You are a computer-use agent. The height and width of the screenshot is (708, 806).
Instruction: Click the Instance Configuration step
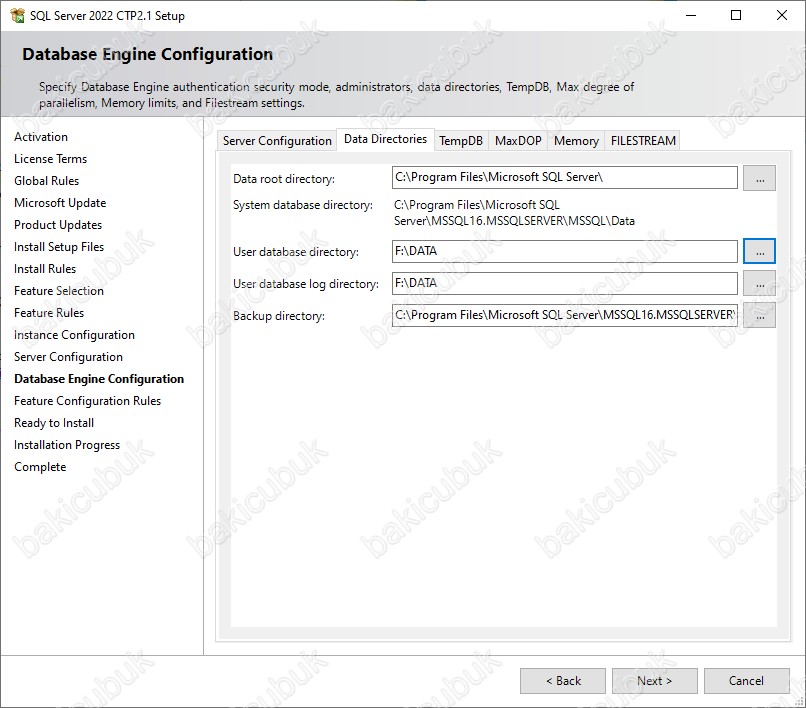[75, 335]
